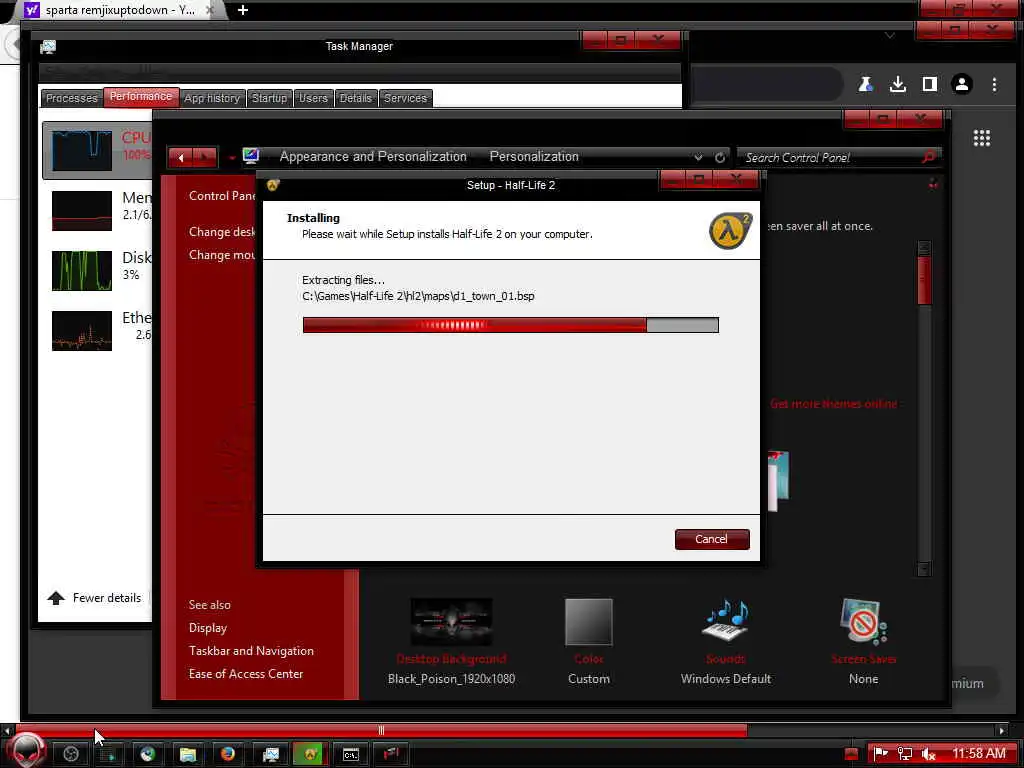Click the Control Panel back arrow
Image resolution: width=1024 pixels, height=768 pixels.
click(x=180, y=157)
